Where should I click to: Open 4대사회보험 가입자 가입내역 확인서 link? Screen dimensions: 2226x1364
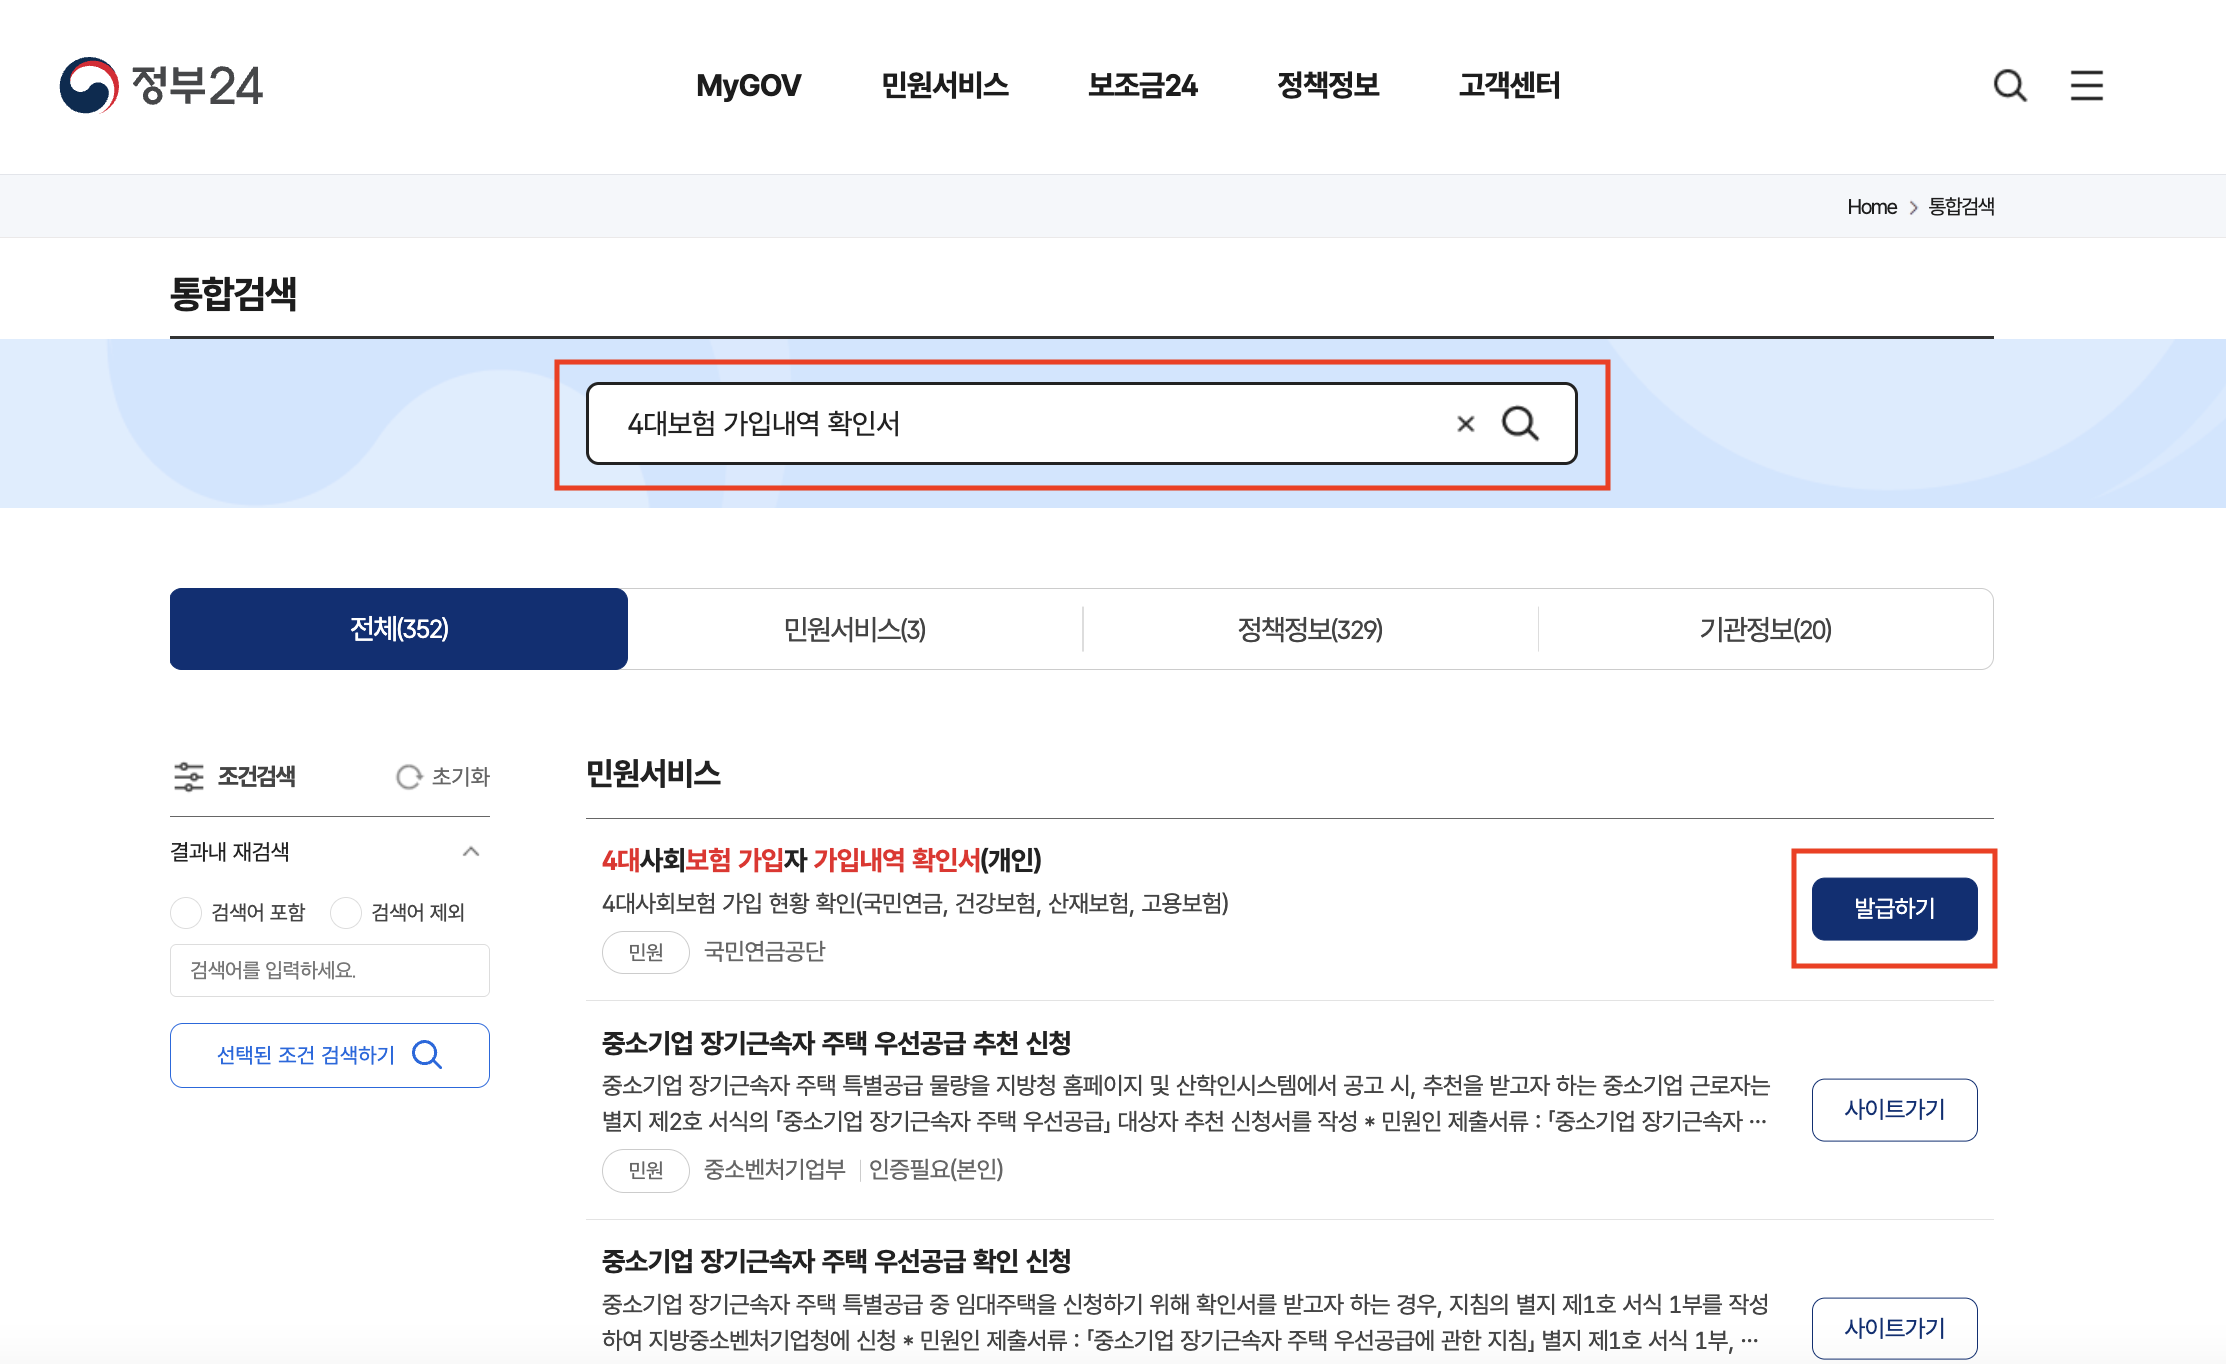click(x=821, y=860)
